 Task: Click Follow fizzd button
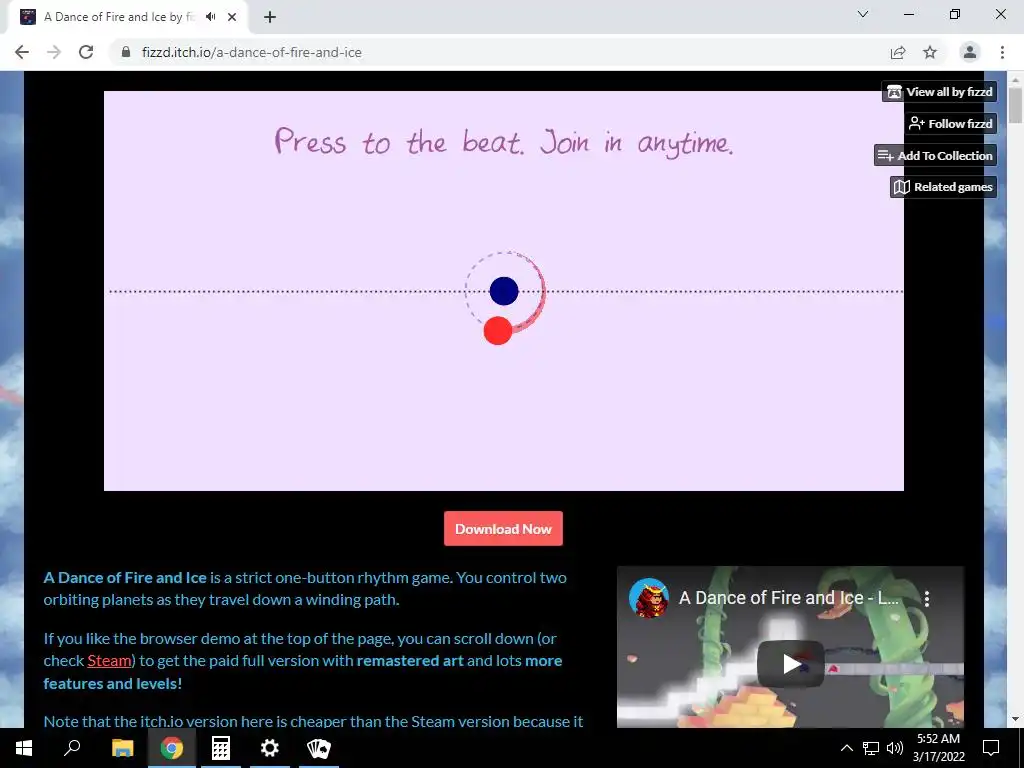click(950, 123)
